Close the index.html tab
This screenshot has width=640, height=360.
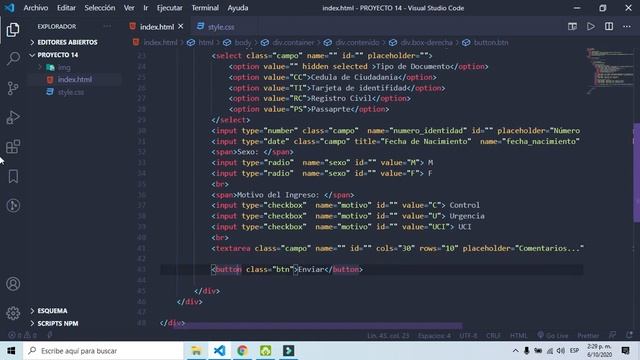(x=180, y=27)
